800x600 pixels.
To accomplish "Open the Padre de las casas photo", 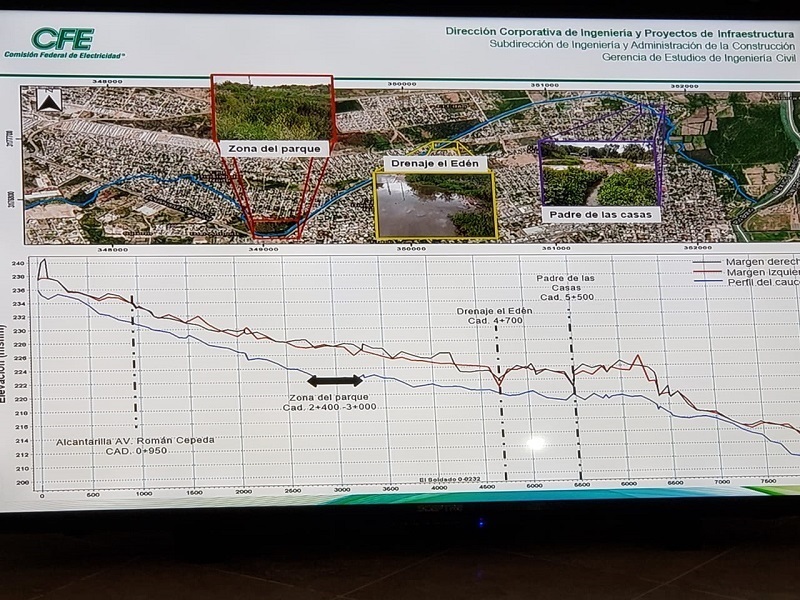I will tap(598, 180).
